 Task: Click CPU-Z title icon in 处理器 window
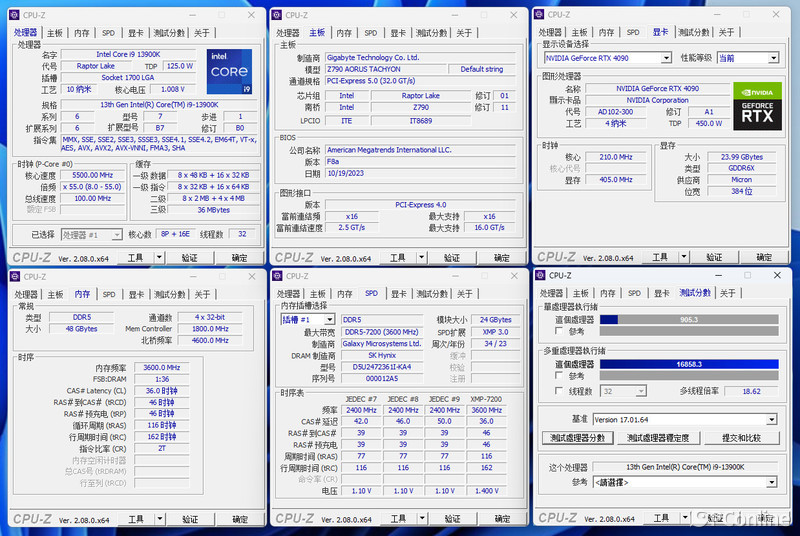pos(14,15)
